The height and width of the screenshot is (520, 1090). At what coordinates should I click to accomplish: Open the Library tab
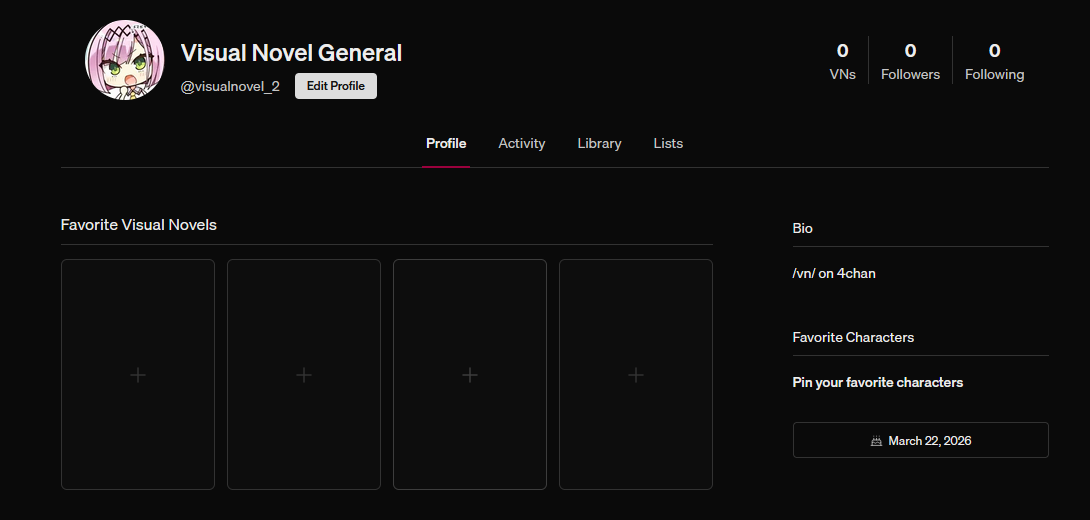[599, 143]
